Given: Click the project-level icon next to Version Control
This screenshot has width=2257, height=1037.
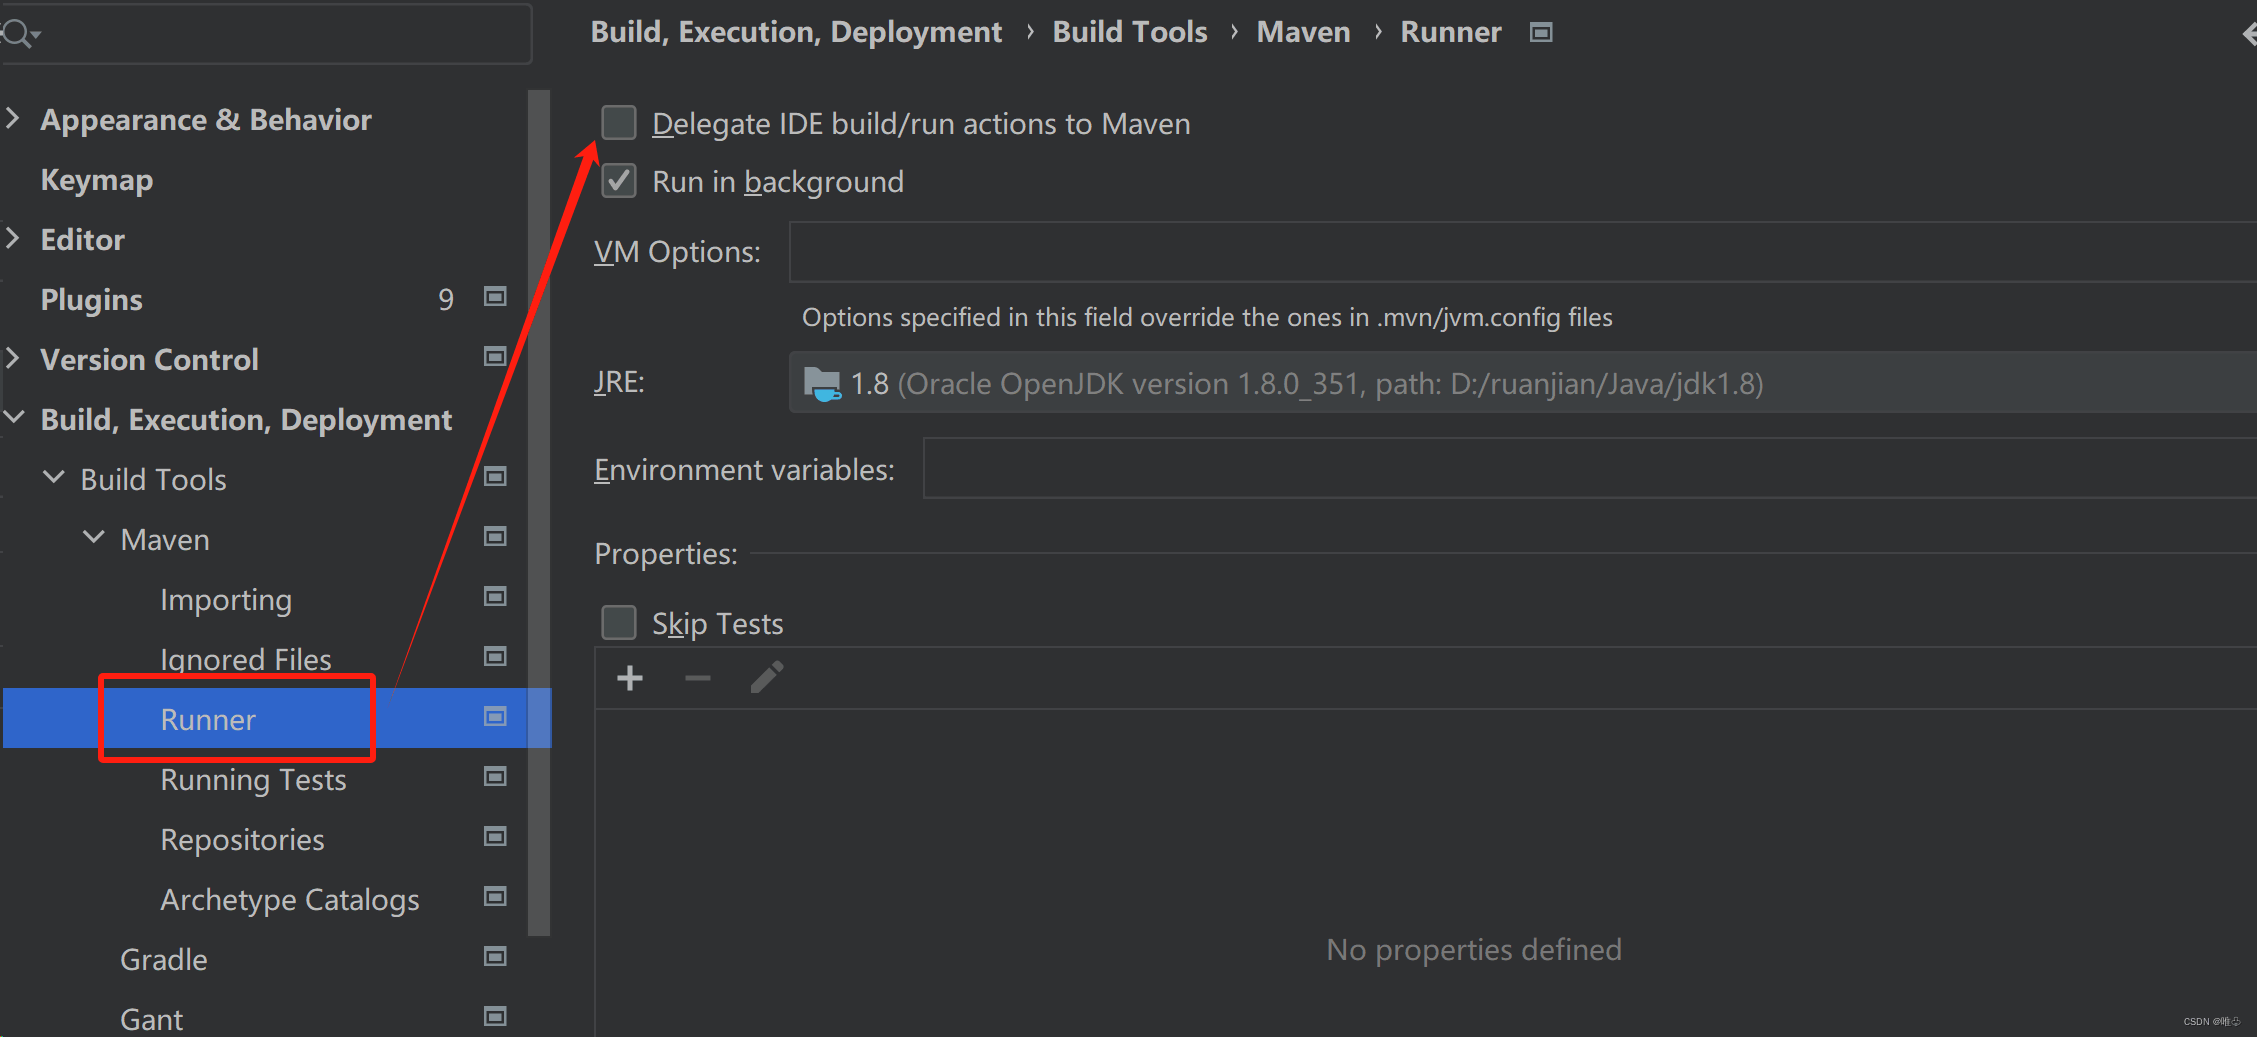Looking at the screenshot, I should (x=495, y=357).
